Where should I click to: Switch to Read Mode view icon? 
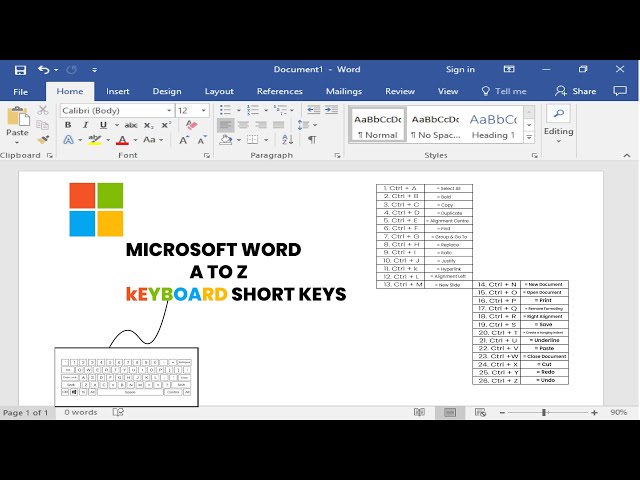(x=420, y=412)
